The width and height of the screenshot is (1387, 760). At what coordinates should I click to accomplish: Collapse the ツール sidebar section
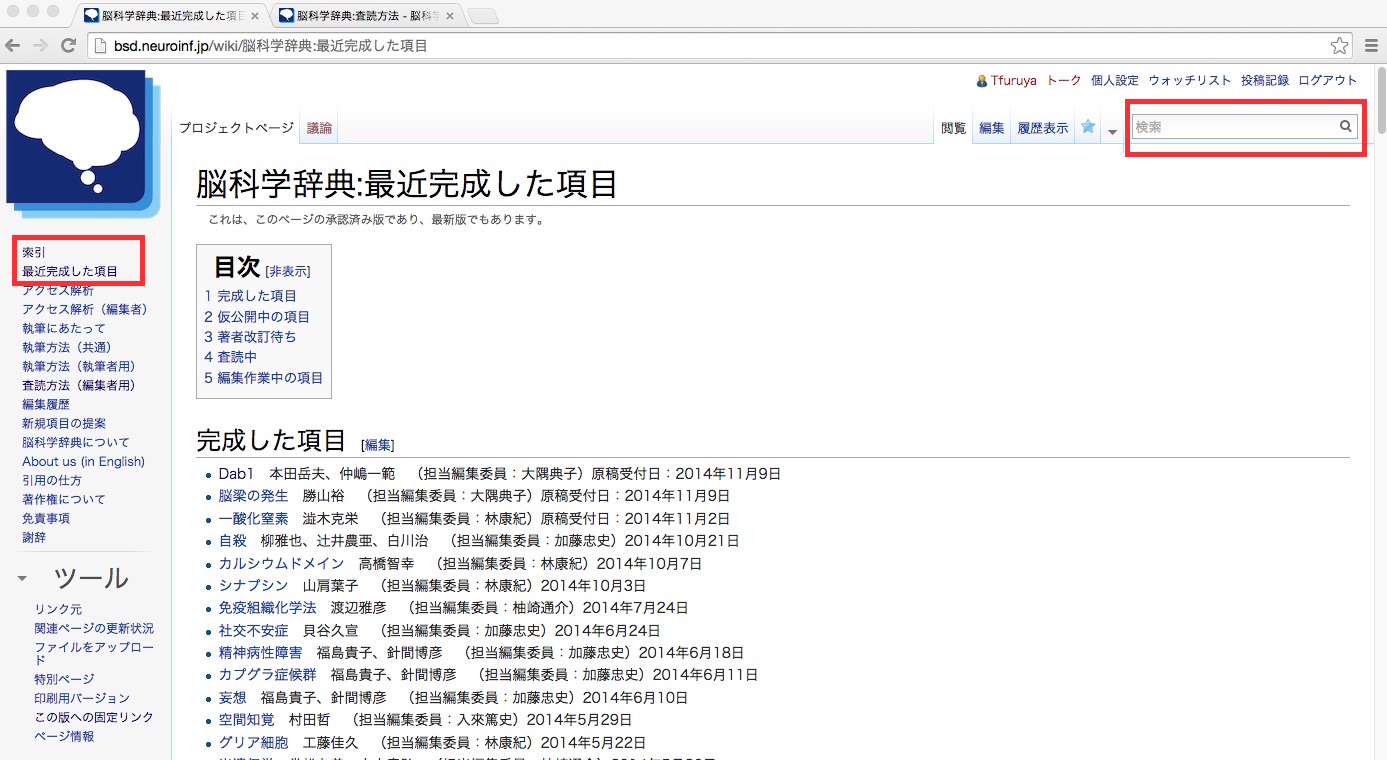22,578
